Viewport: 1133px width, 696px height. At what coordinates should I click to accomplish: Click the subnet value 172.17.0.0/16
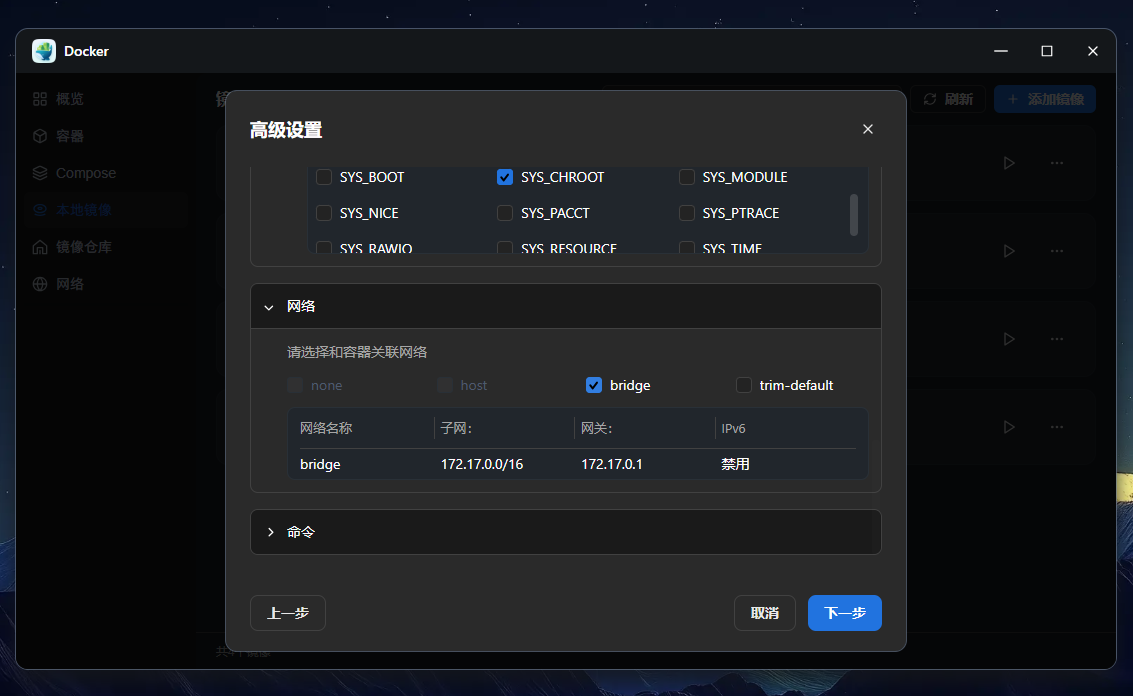coord(482,464)
